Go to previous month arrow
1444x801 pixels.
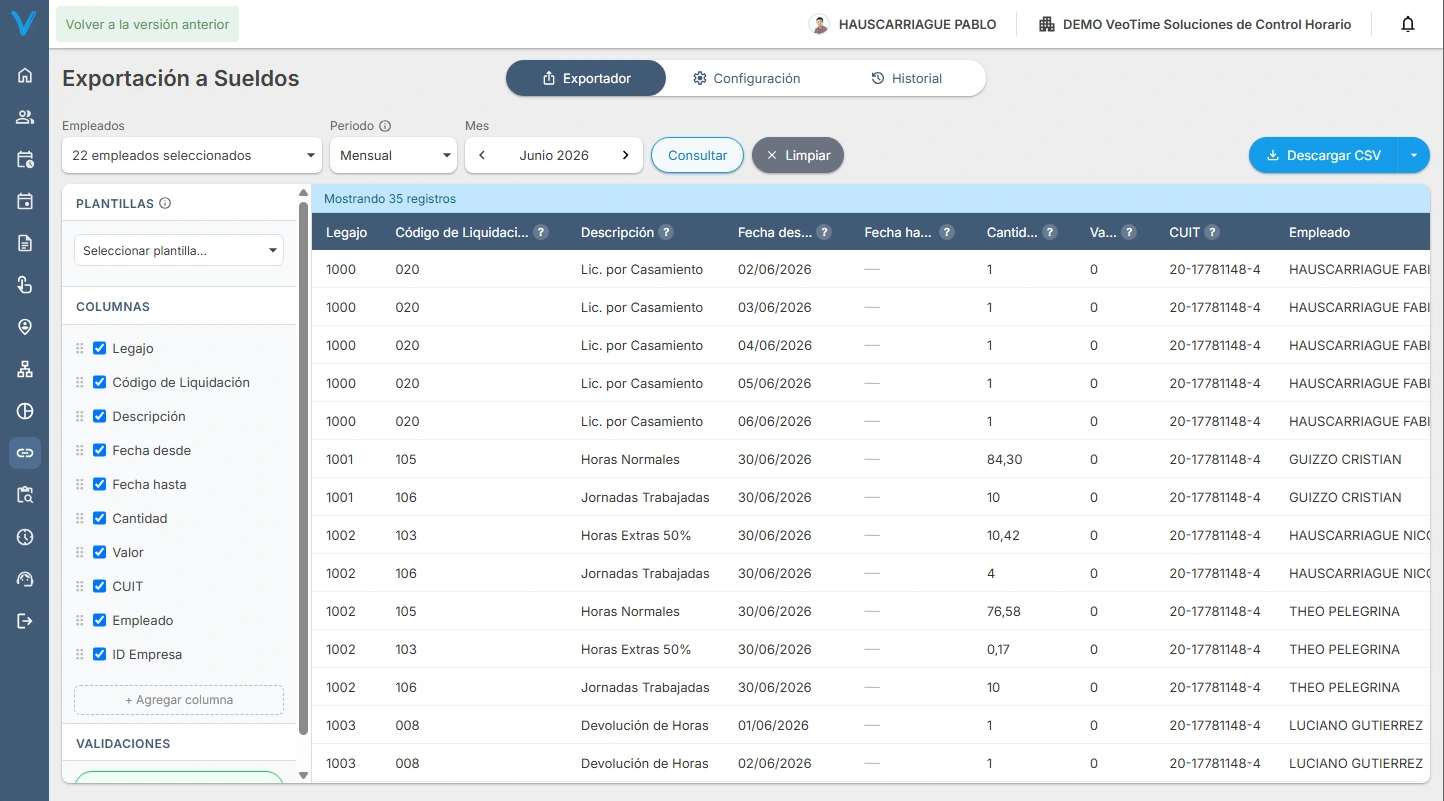(482, 155)
